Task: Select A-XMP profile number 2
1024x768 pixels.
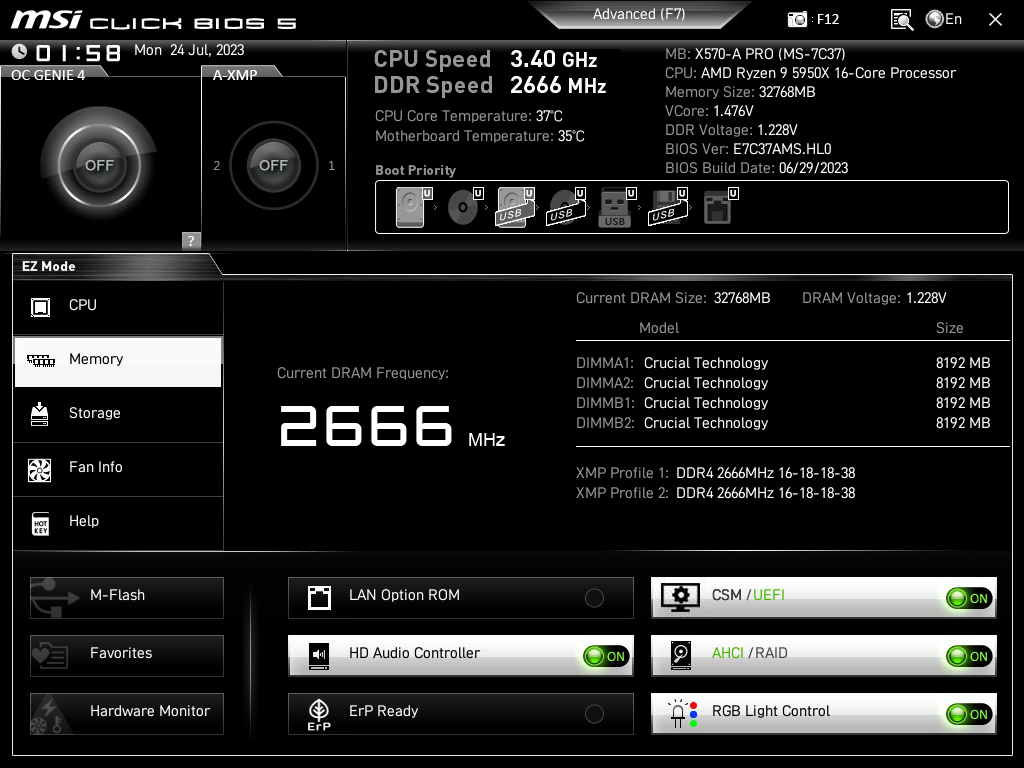Action: click(x=217, y=166)
